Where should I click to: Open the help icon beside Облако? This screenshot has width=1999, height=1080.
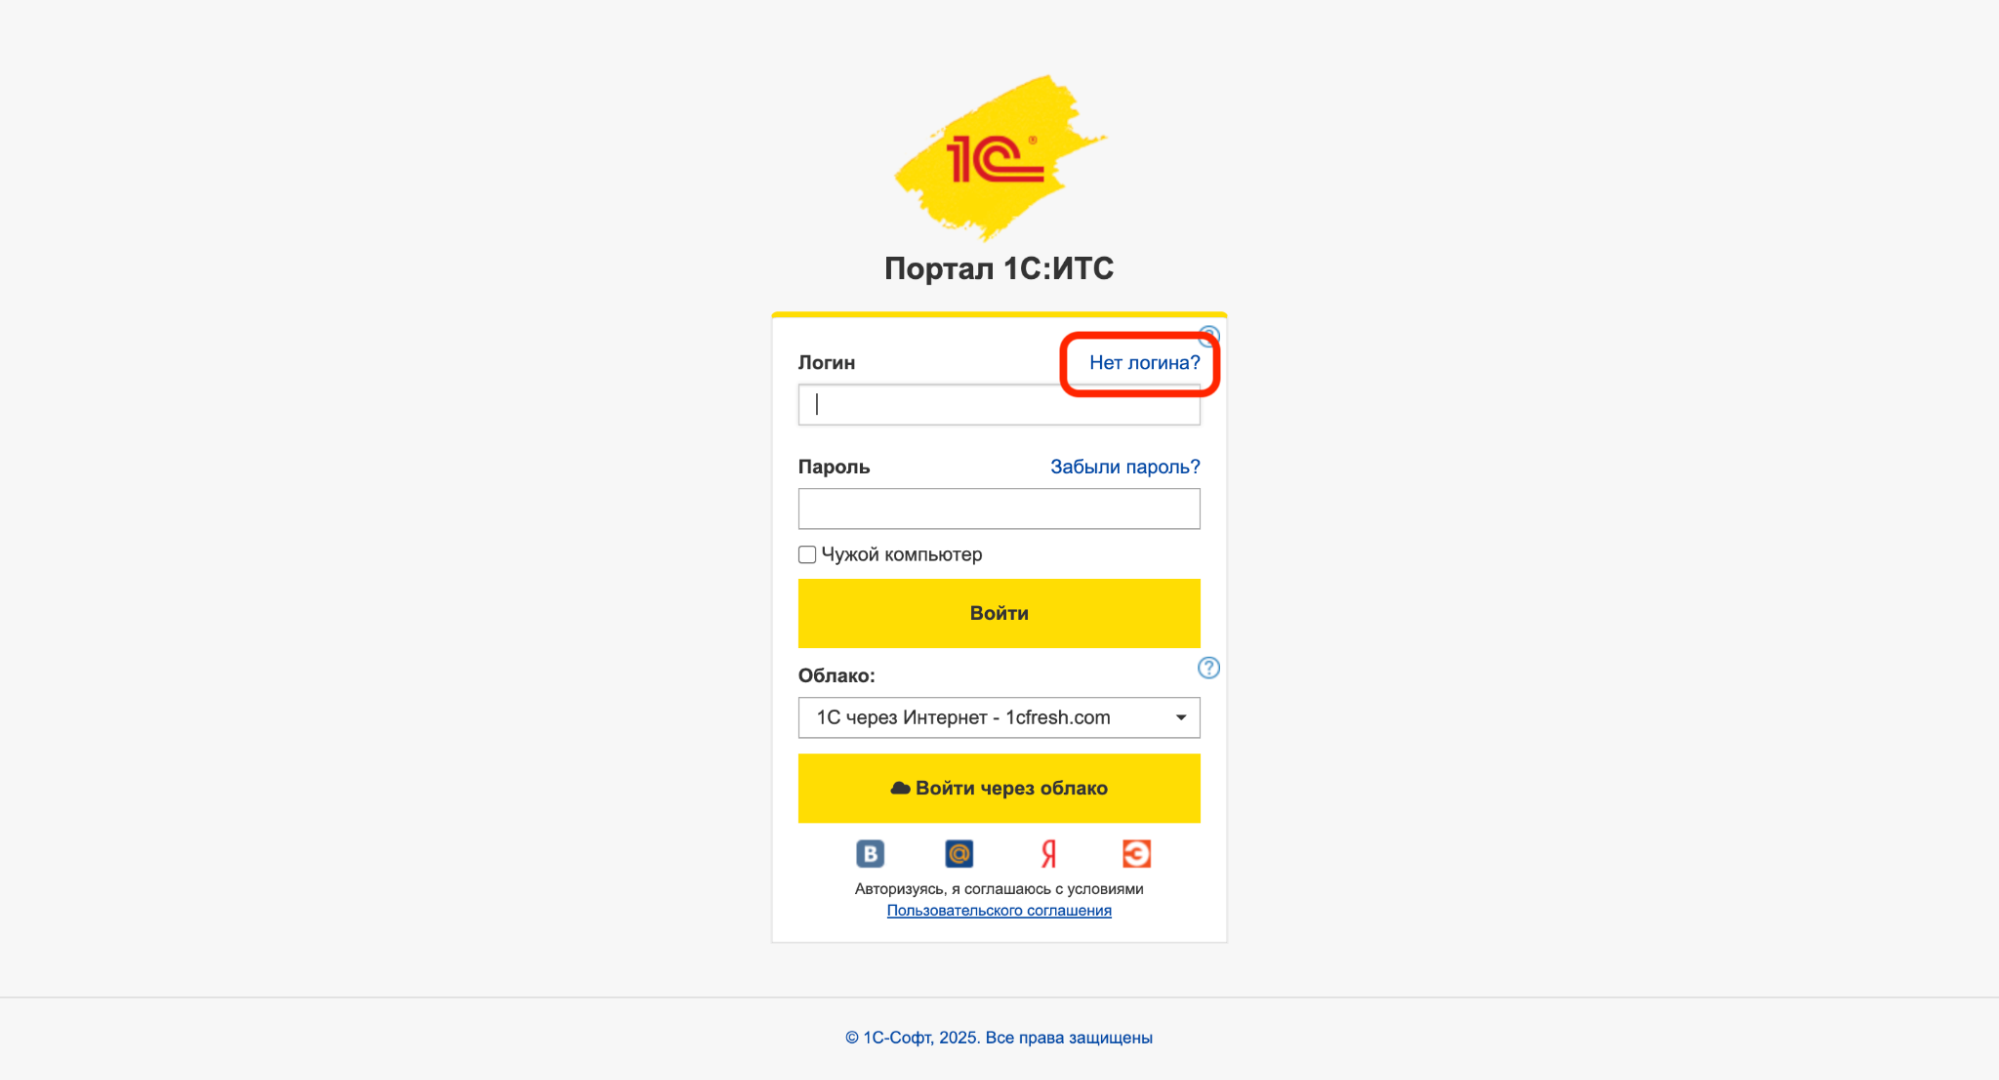1209,668
